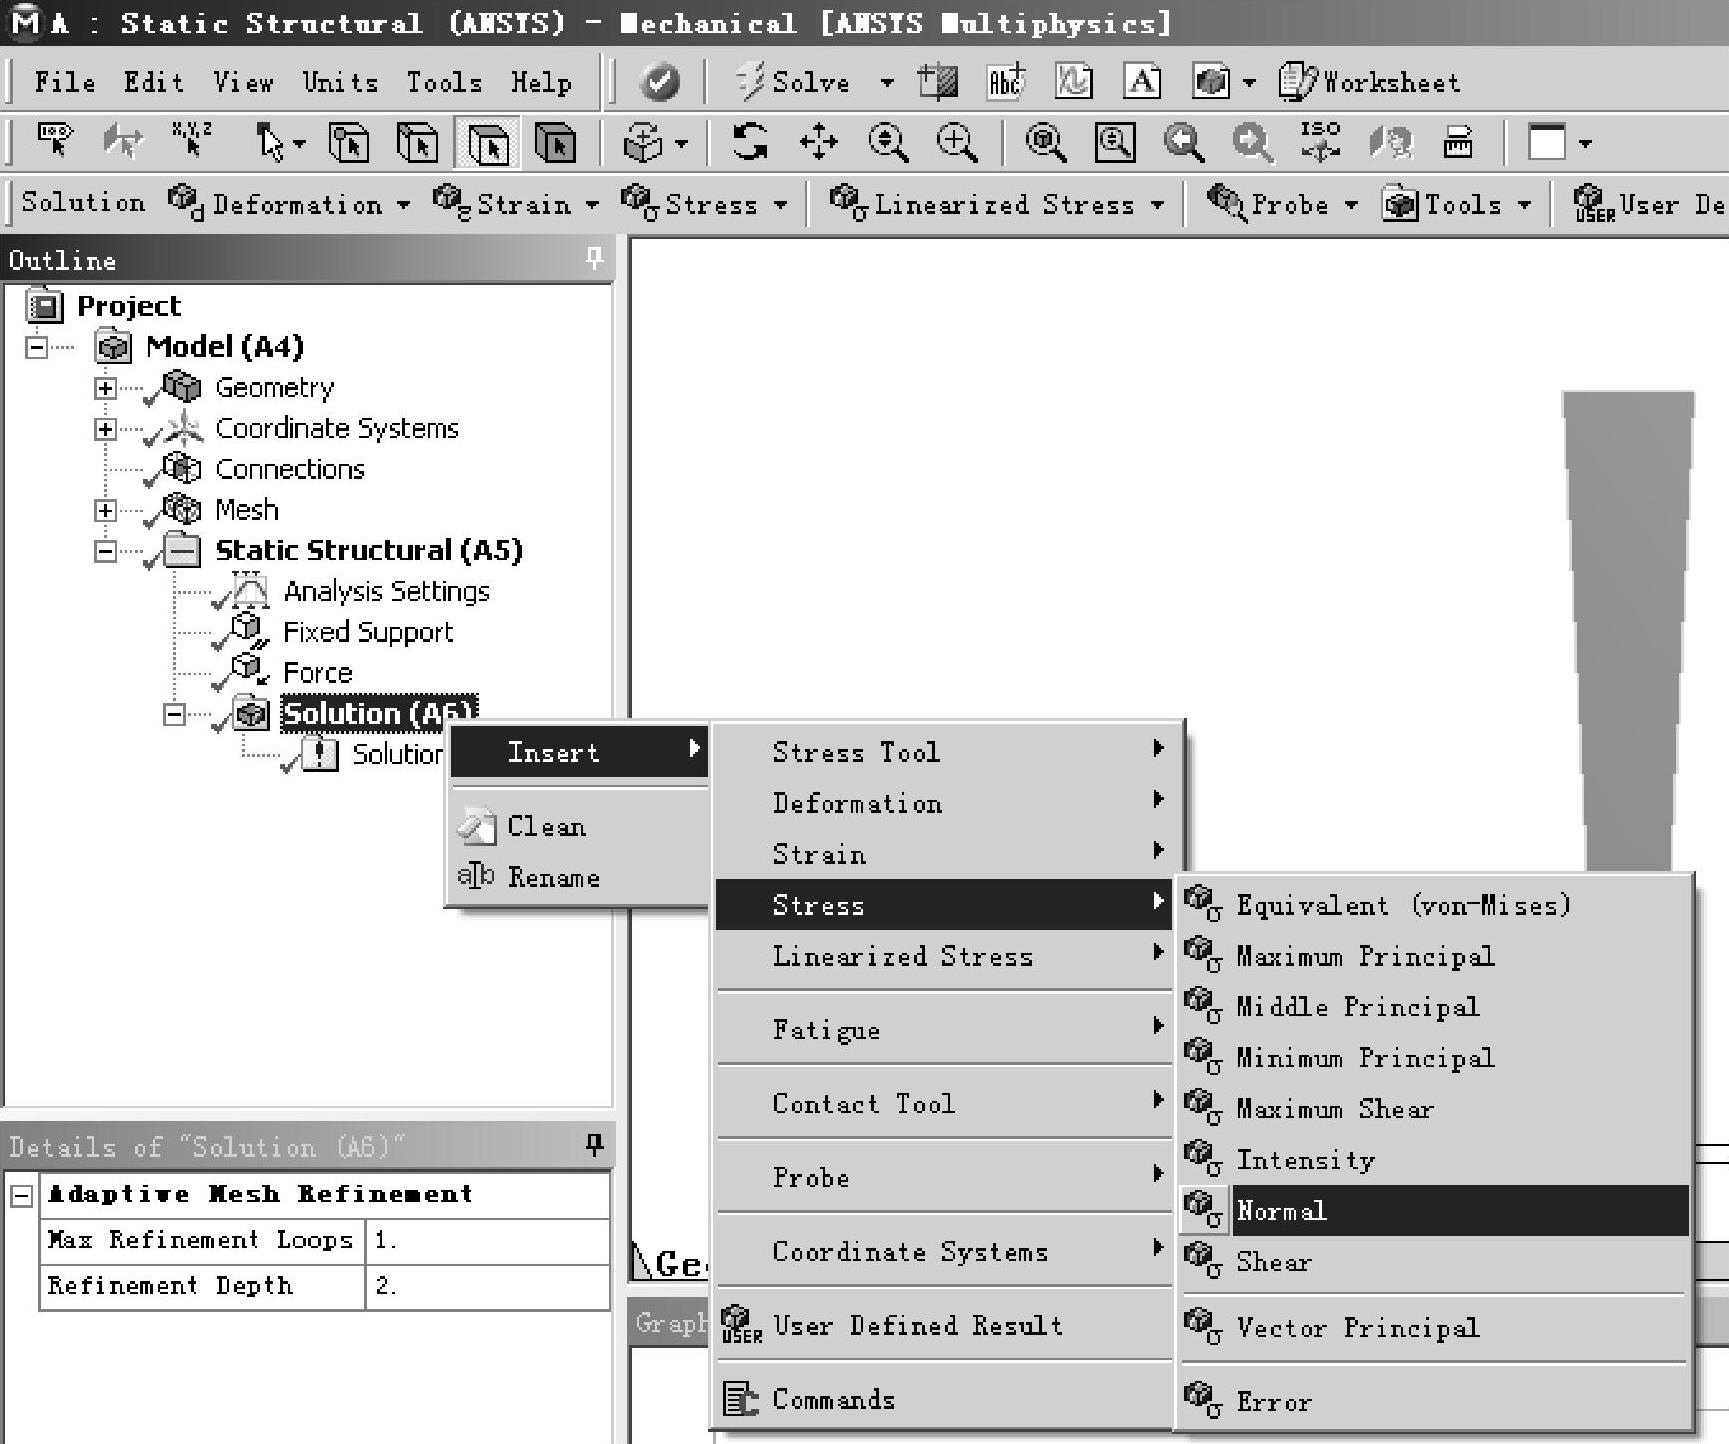Pin the Details of Solution panel
This screenshot has width=1729, height=1444.
click(x=594, y=1145)
